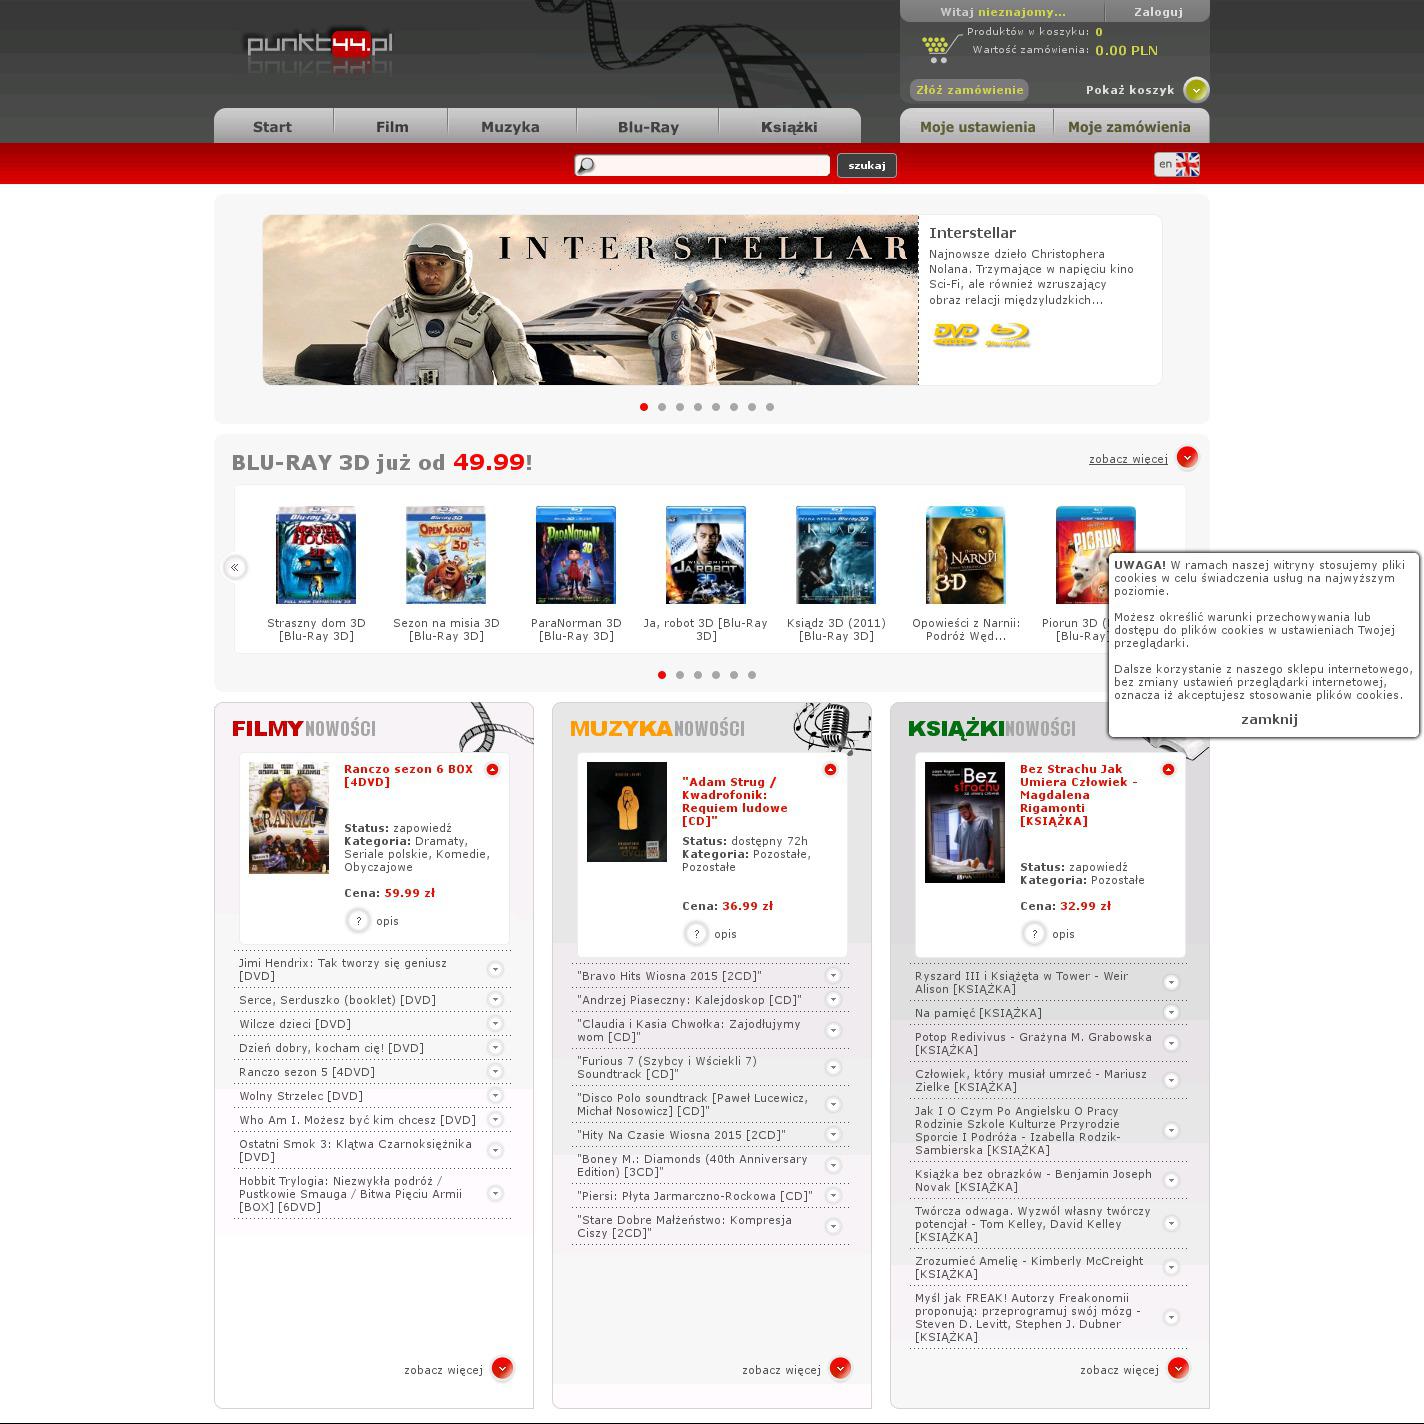
Task: Open the Muzyka tab
Action: pyautogui.click(x=510, y=127)
